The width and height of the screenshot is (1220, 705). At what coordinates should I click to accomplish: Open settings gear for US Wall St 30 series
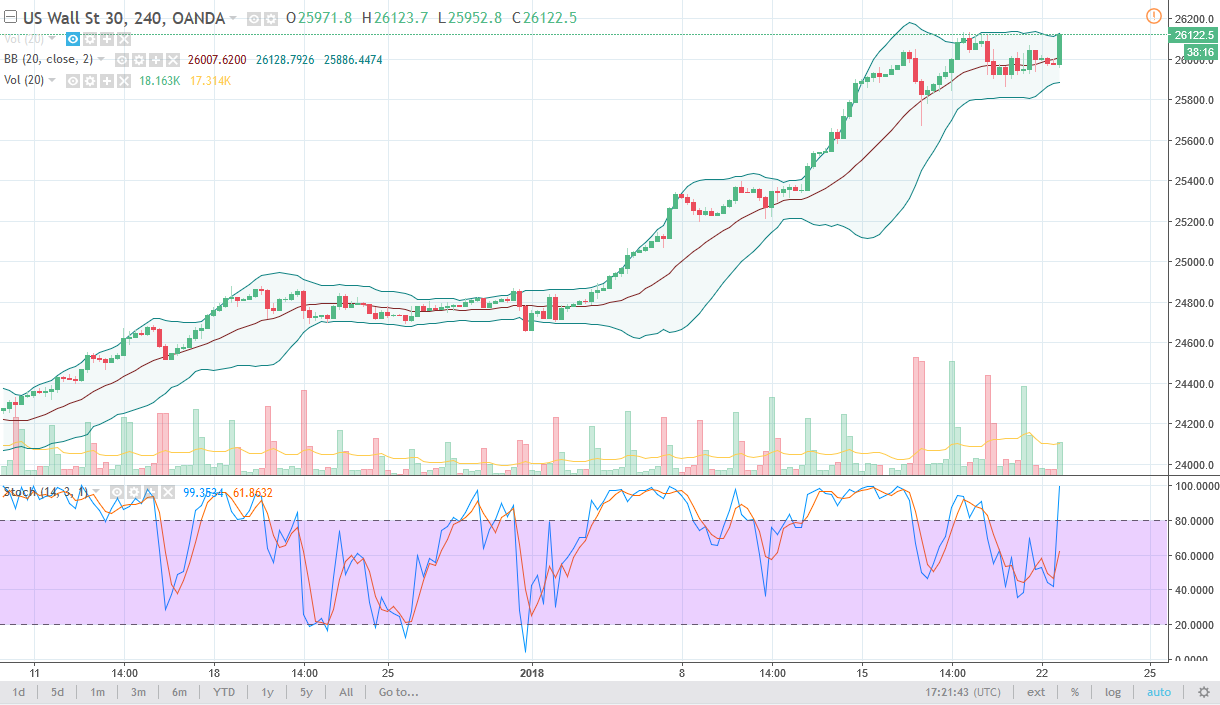coord(271,19)
